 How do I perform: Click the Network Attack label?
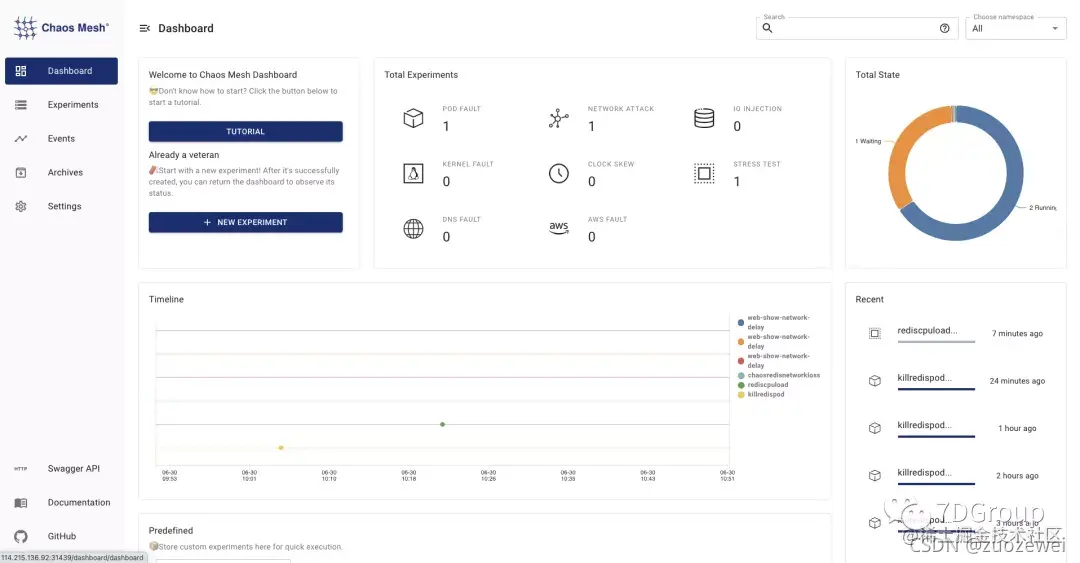tap(621, 109)
